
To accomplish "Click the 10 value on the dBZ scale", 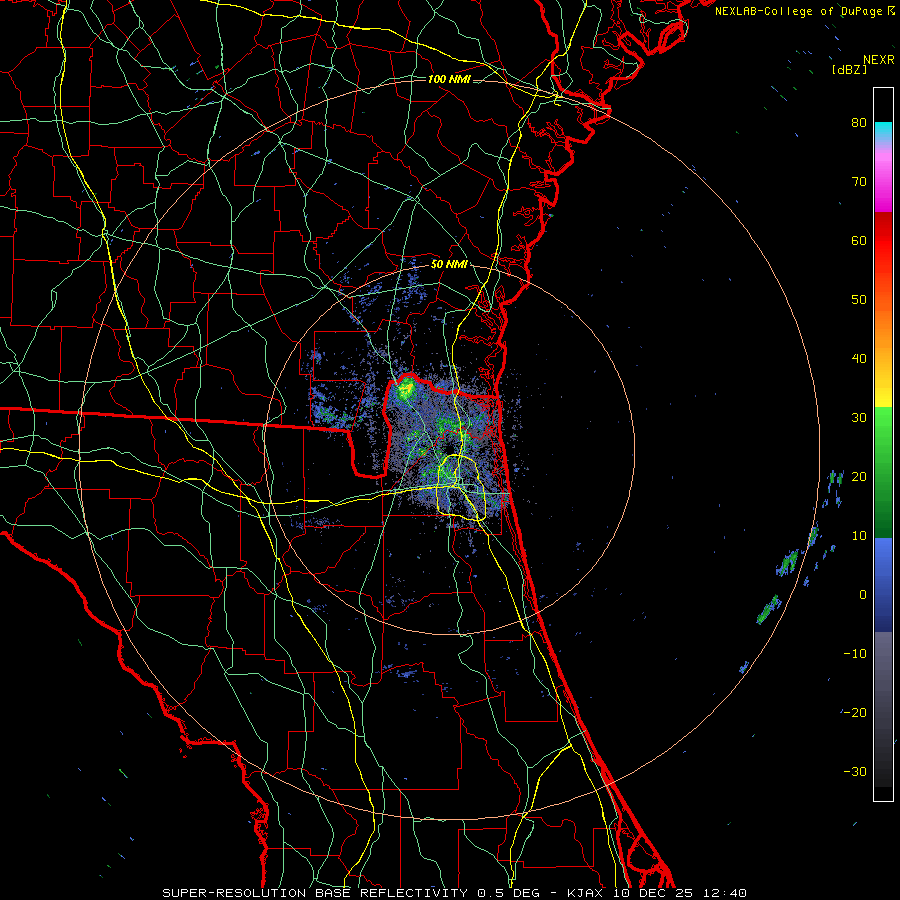I will pyautogui.click(x=859, y=536).
